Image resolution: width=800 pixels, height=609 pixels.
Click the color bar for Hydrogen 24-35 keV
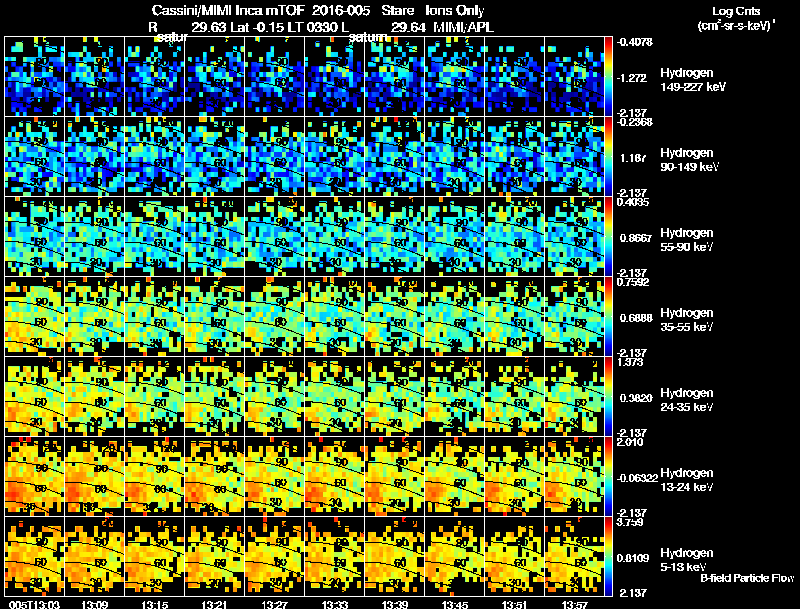pos(609,397)
